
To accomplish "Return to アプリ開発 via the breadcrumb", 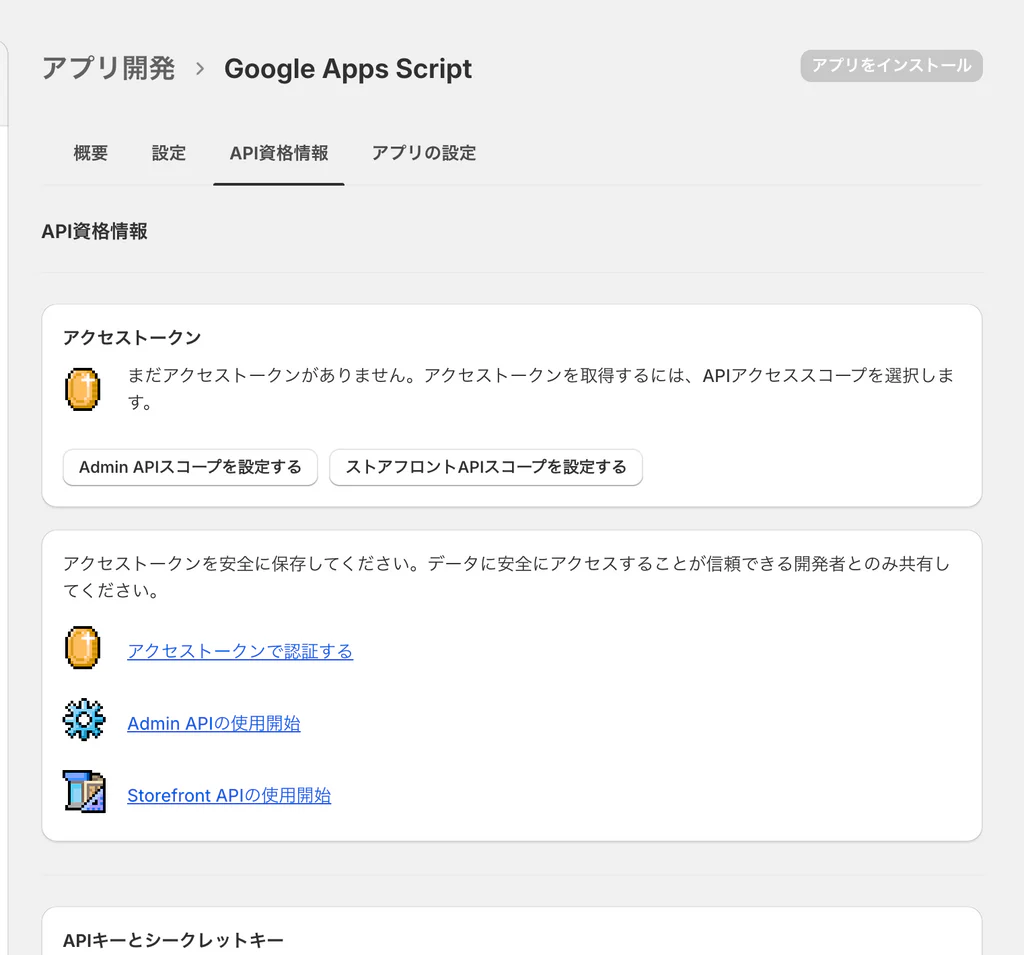I will (108, 69).
